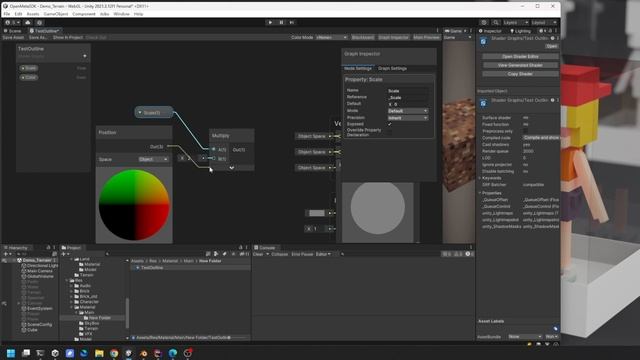Open the Layout dropdown in the top toolbar

[x=544, y=22]
